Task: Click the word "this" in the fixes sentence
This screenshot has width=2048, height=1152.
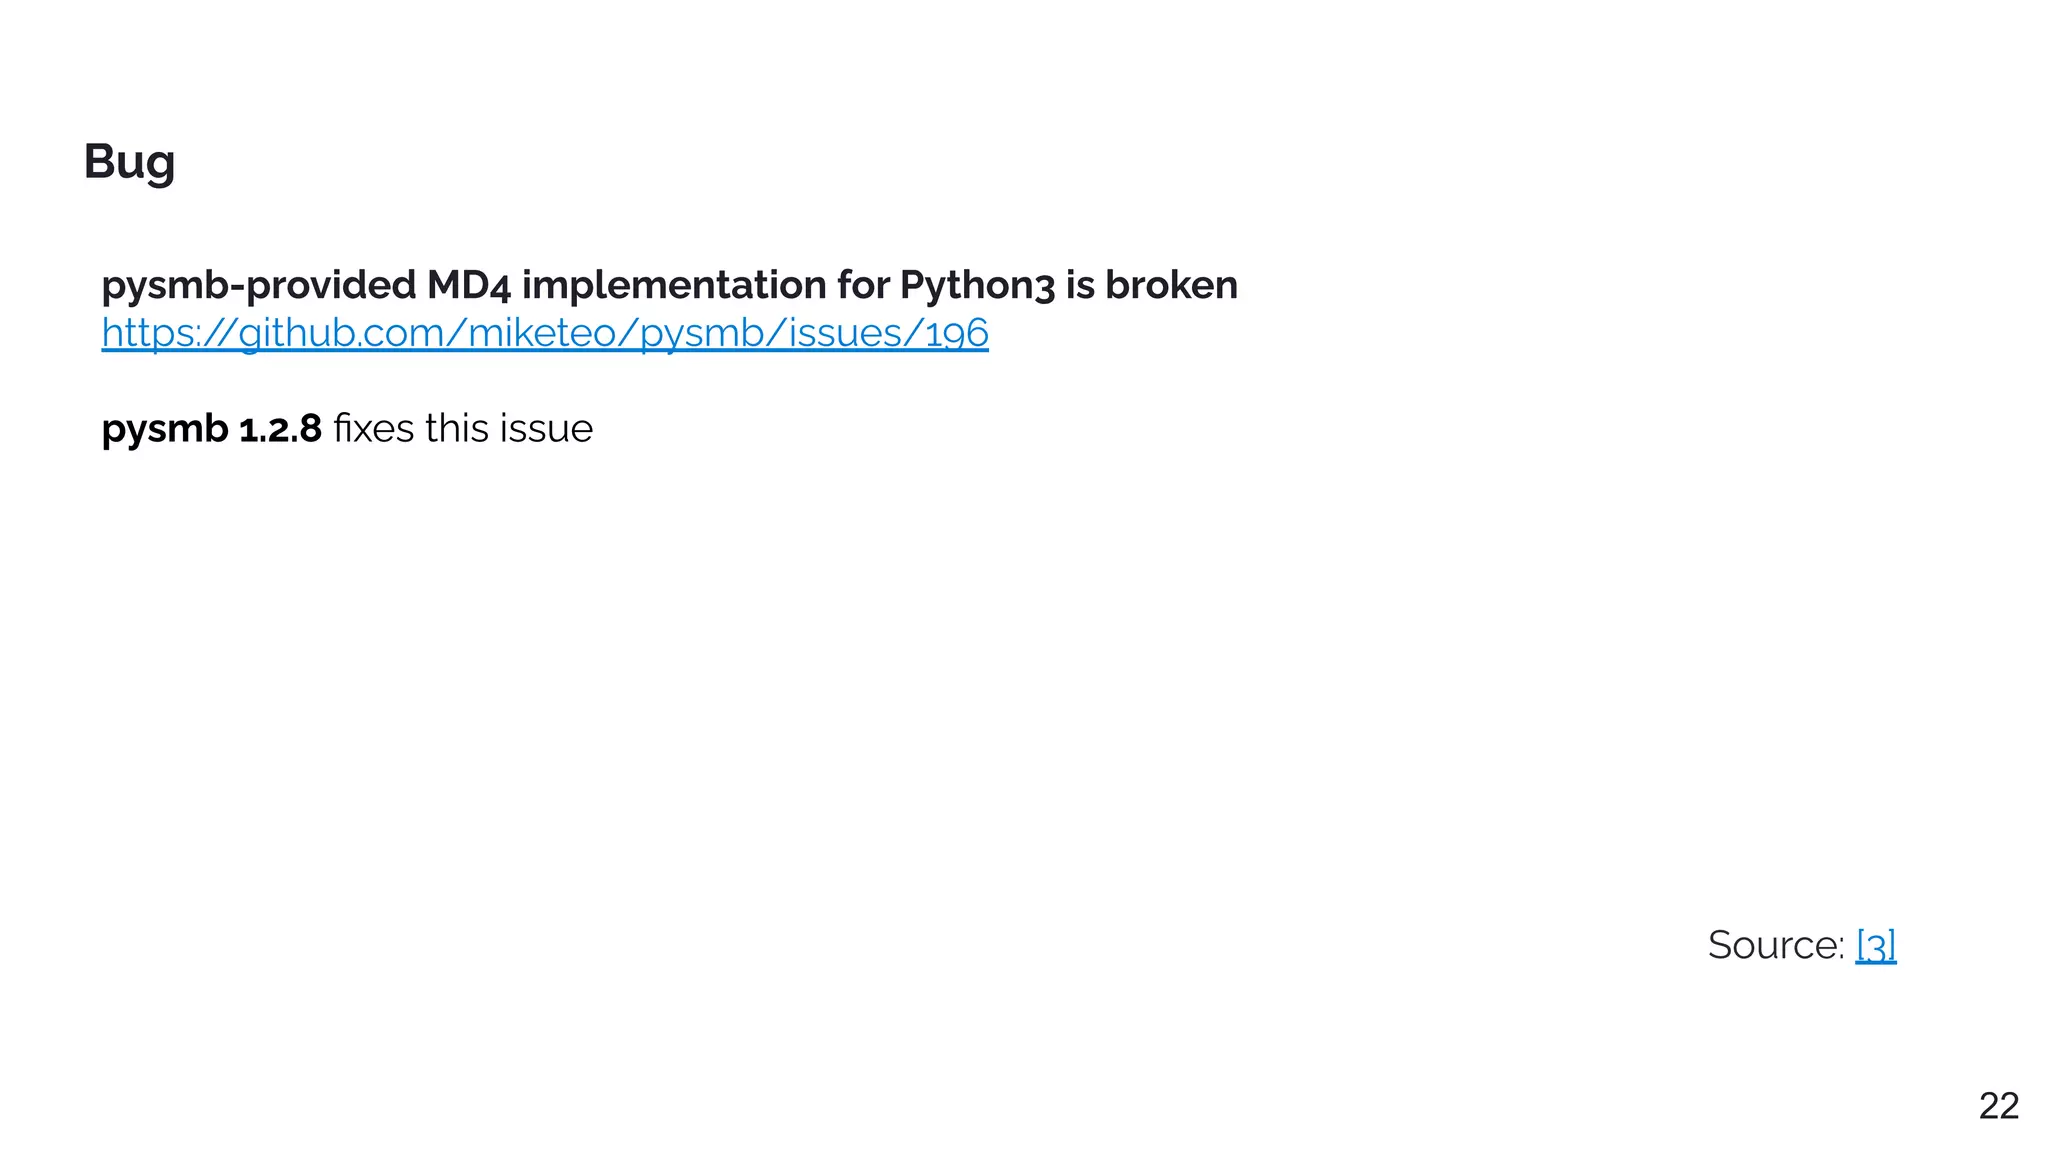Action: [457, 429]
